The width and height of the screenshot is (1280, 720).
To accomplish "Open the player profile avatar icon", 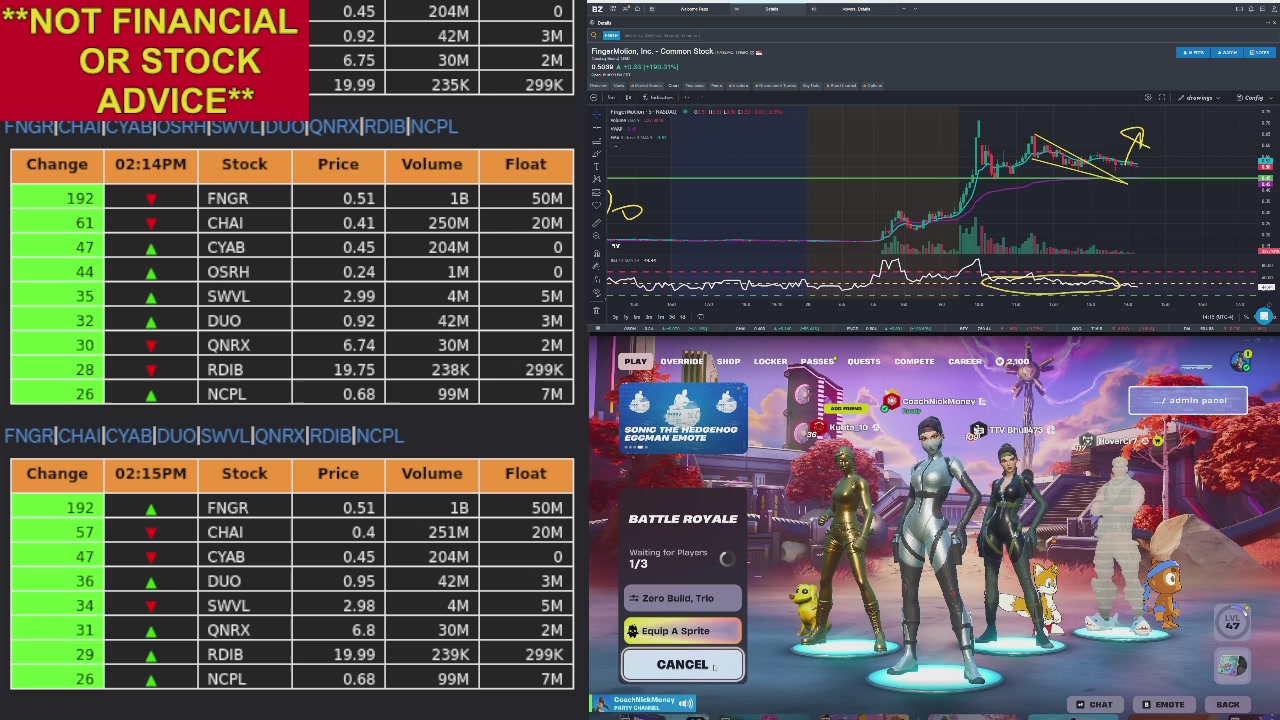I will tap(1241, 360).
